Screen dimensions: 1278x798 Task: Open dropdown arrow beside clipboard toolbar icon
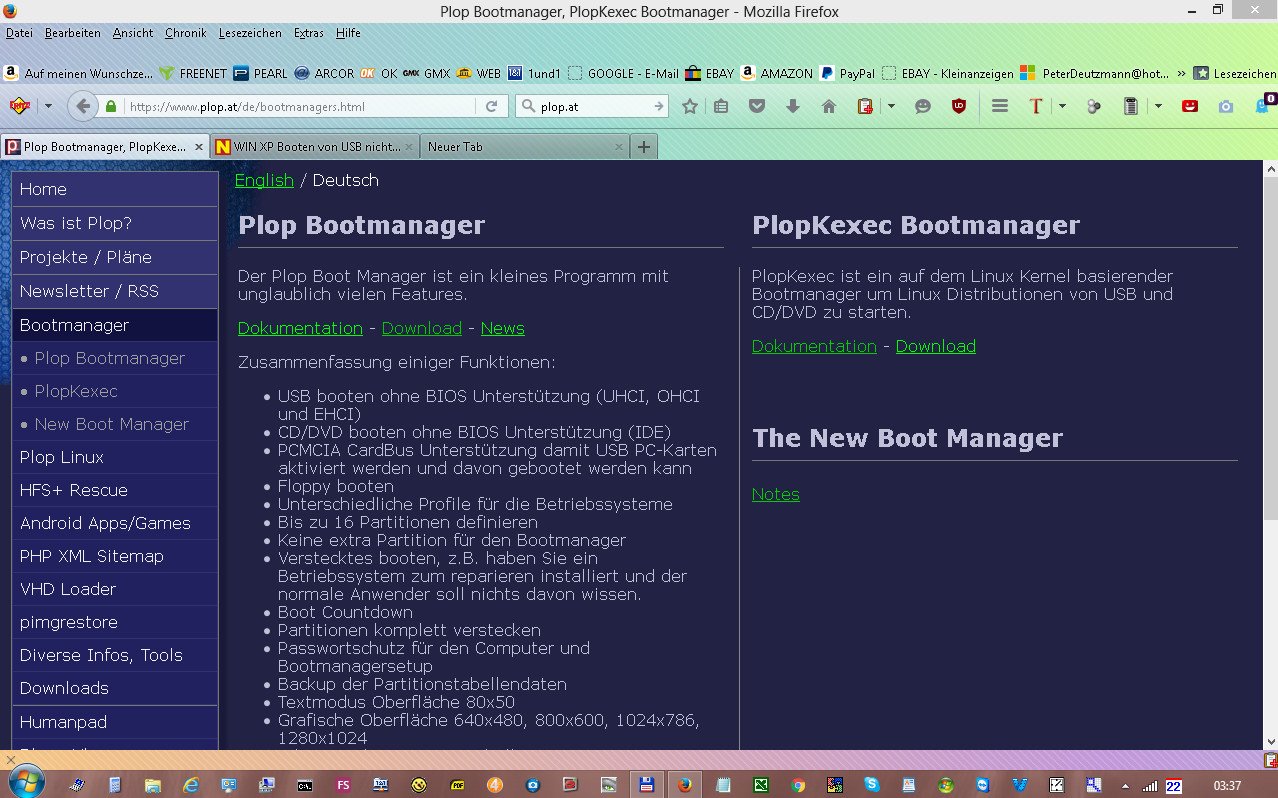click(891, 106)
